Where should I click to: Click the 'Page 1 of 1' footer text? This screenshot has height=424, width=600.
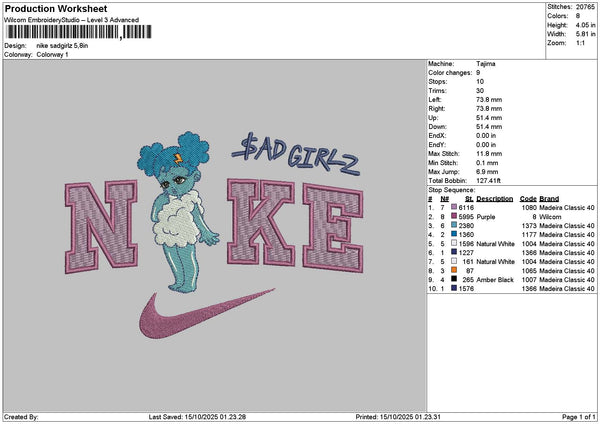(x=579, y=417)
